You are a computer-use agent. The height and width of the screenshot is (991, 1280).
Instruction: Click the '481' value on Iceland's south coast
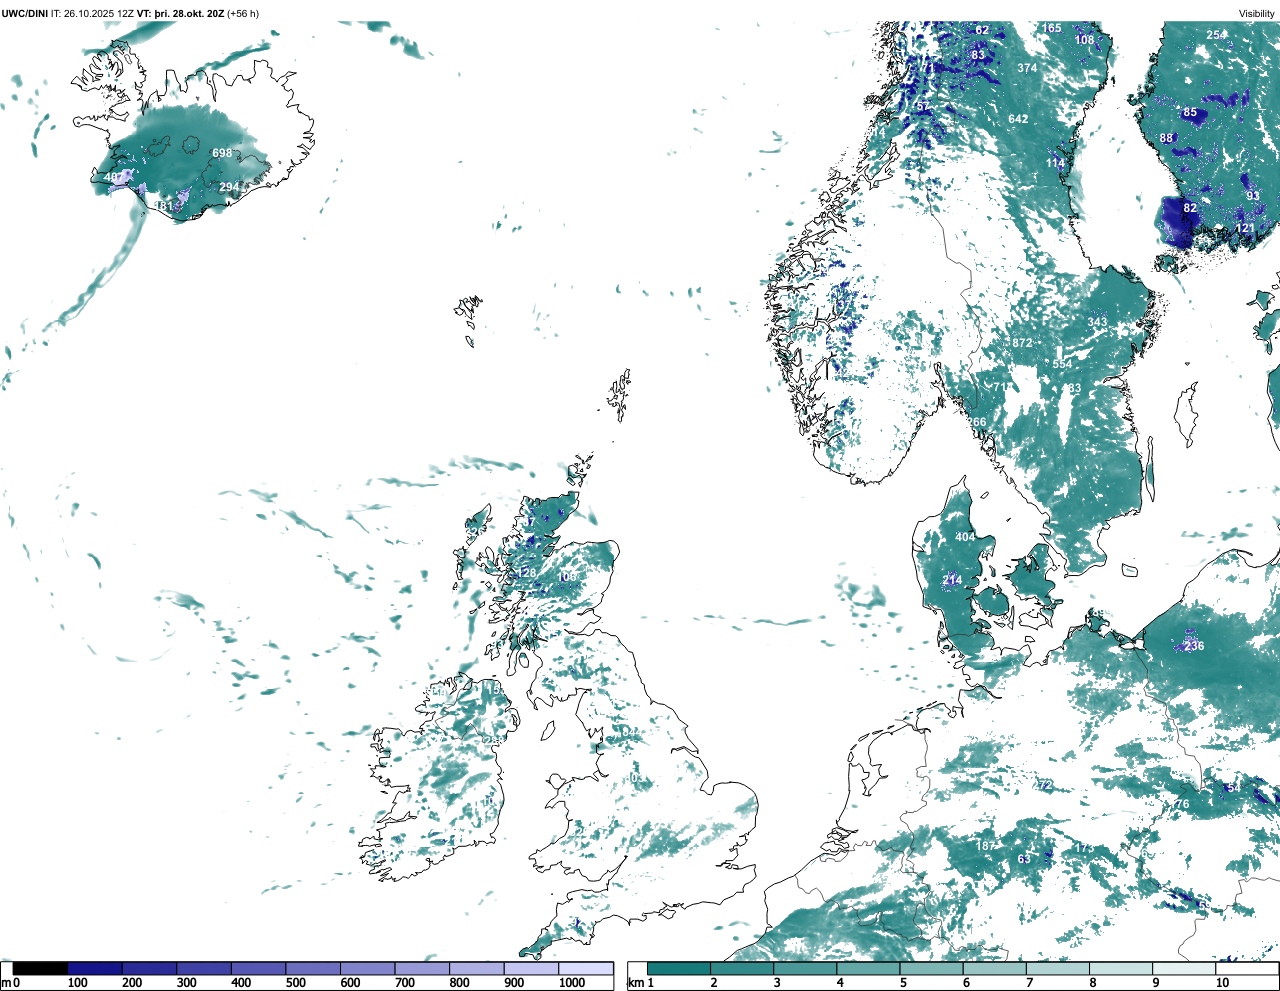point(163,206)
